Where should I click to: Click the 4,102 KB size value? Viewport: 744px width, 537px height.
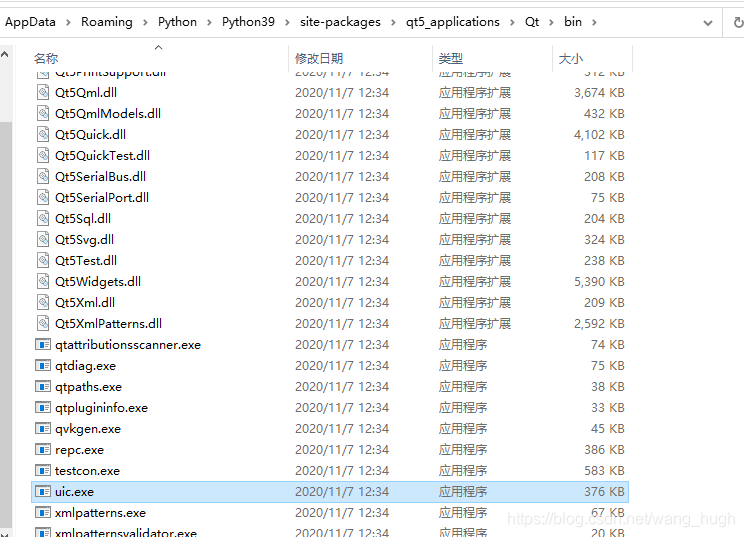point(599,134)
